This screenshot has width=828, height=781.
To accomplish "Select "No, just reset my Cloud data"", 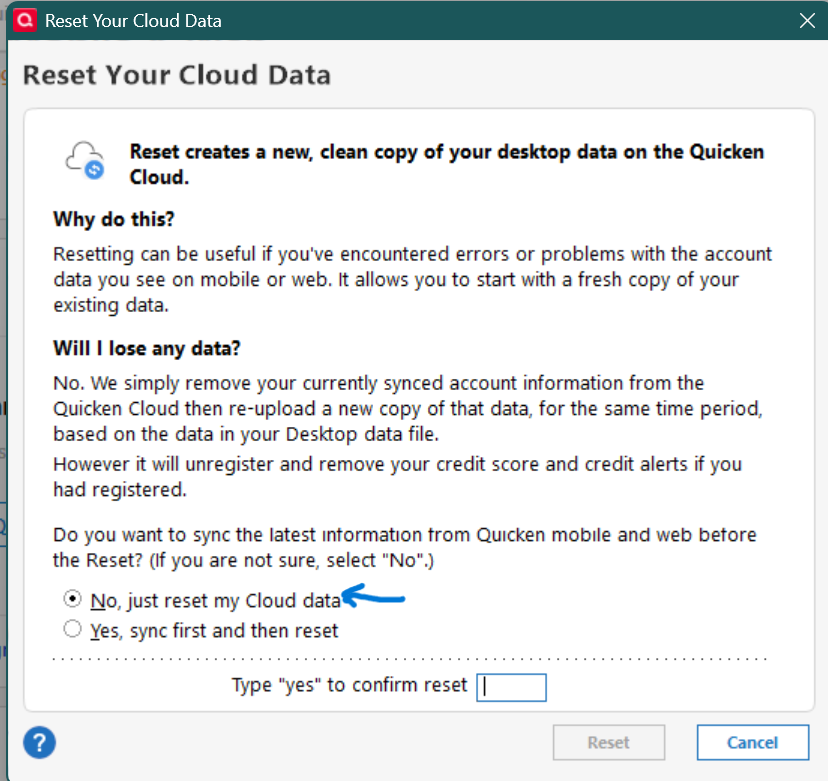I will tap(72, 600).
